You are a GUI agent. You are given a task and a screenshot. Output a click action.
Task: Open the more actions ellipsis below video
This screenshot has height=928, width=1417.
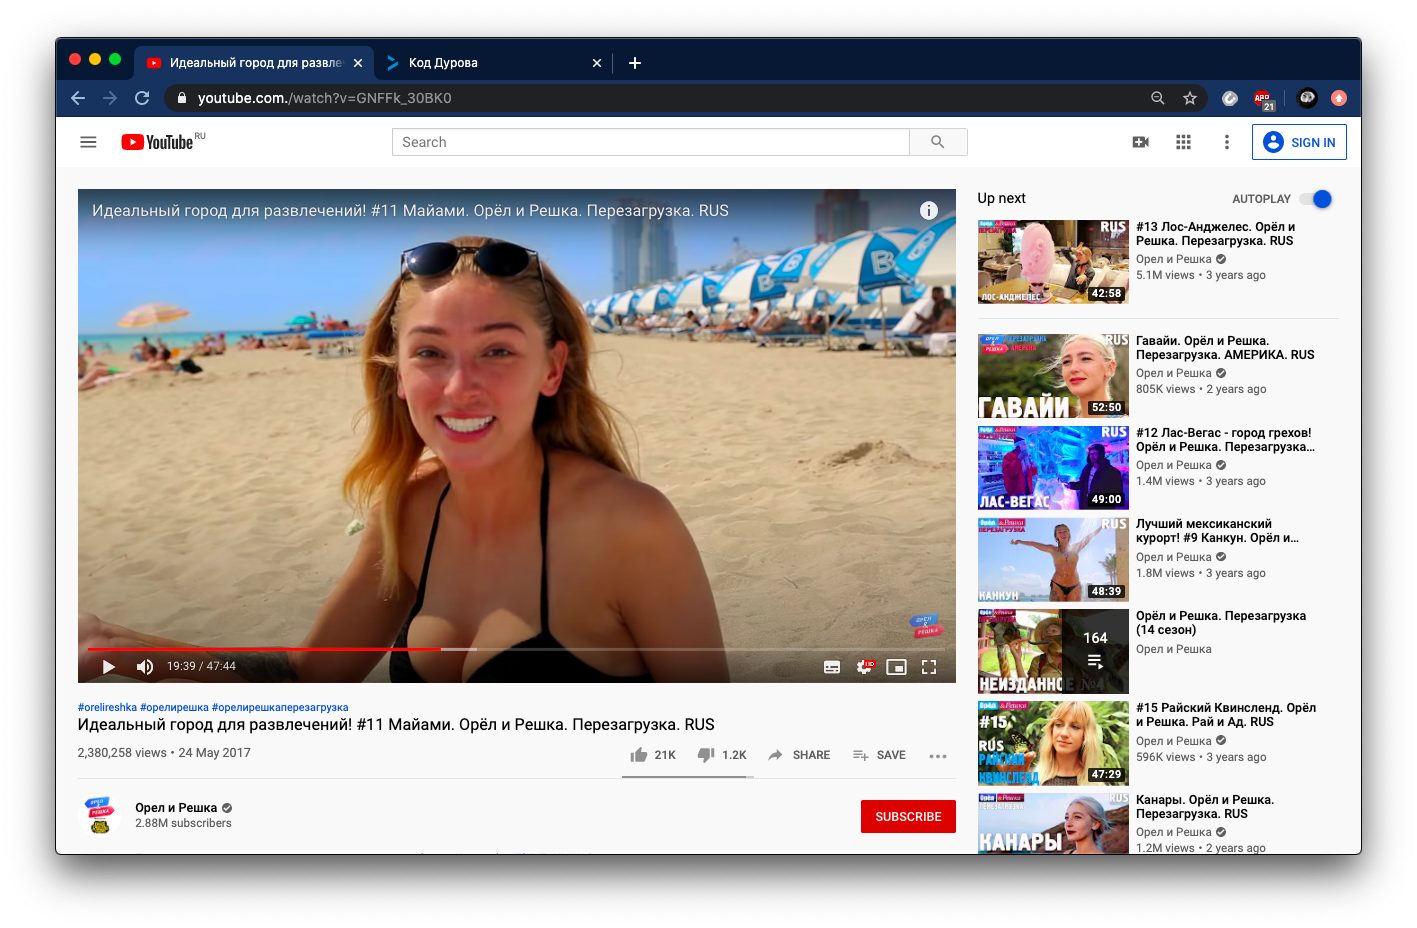pyautogui.click(x=937, y=756)
